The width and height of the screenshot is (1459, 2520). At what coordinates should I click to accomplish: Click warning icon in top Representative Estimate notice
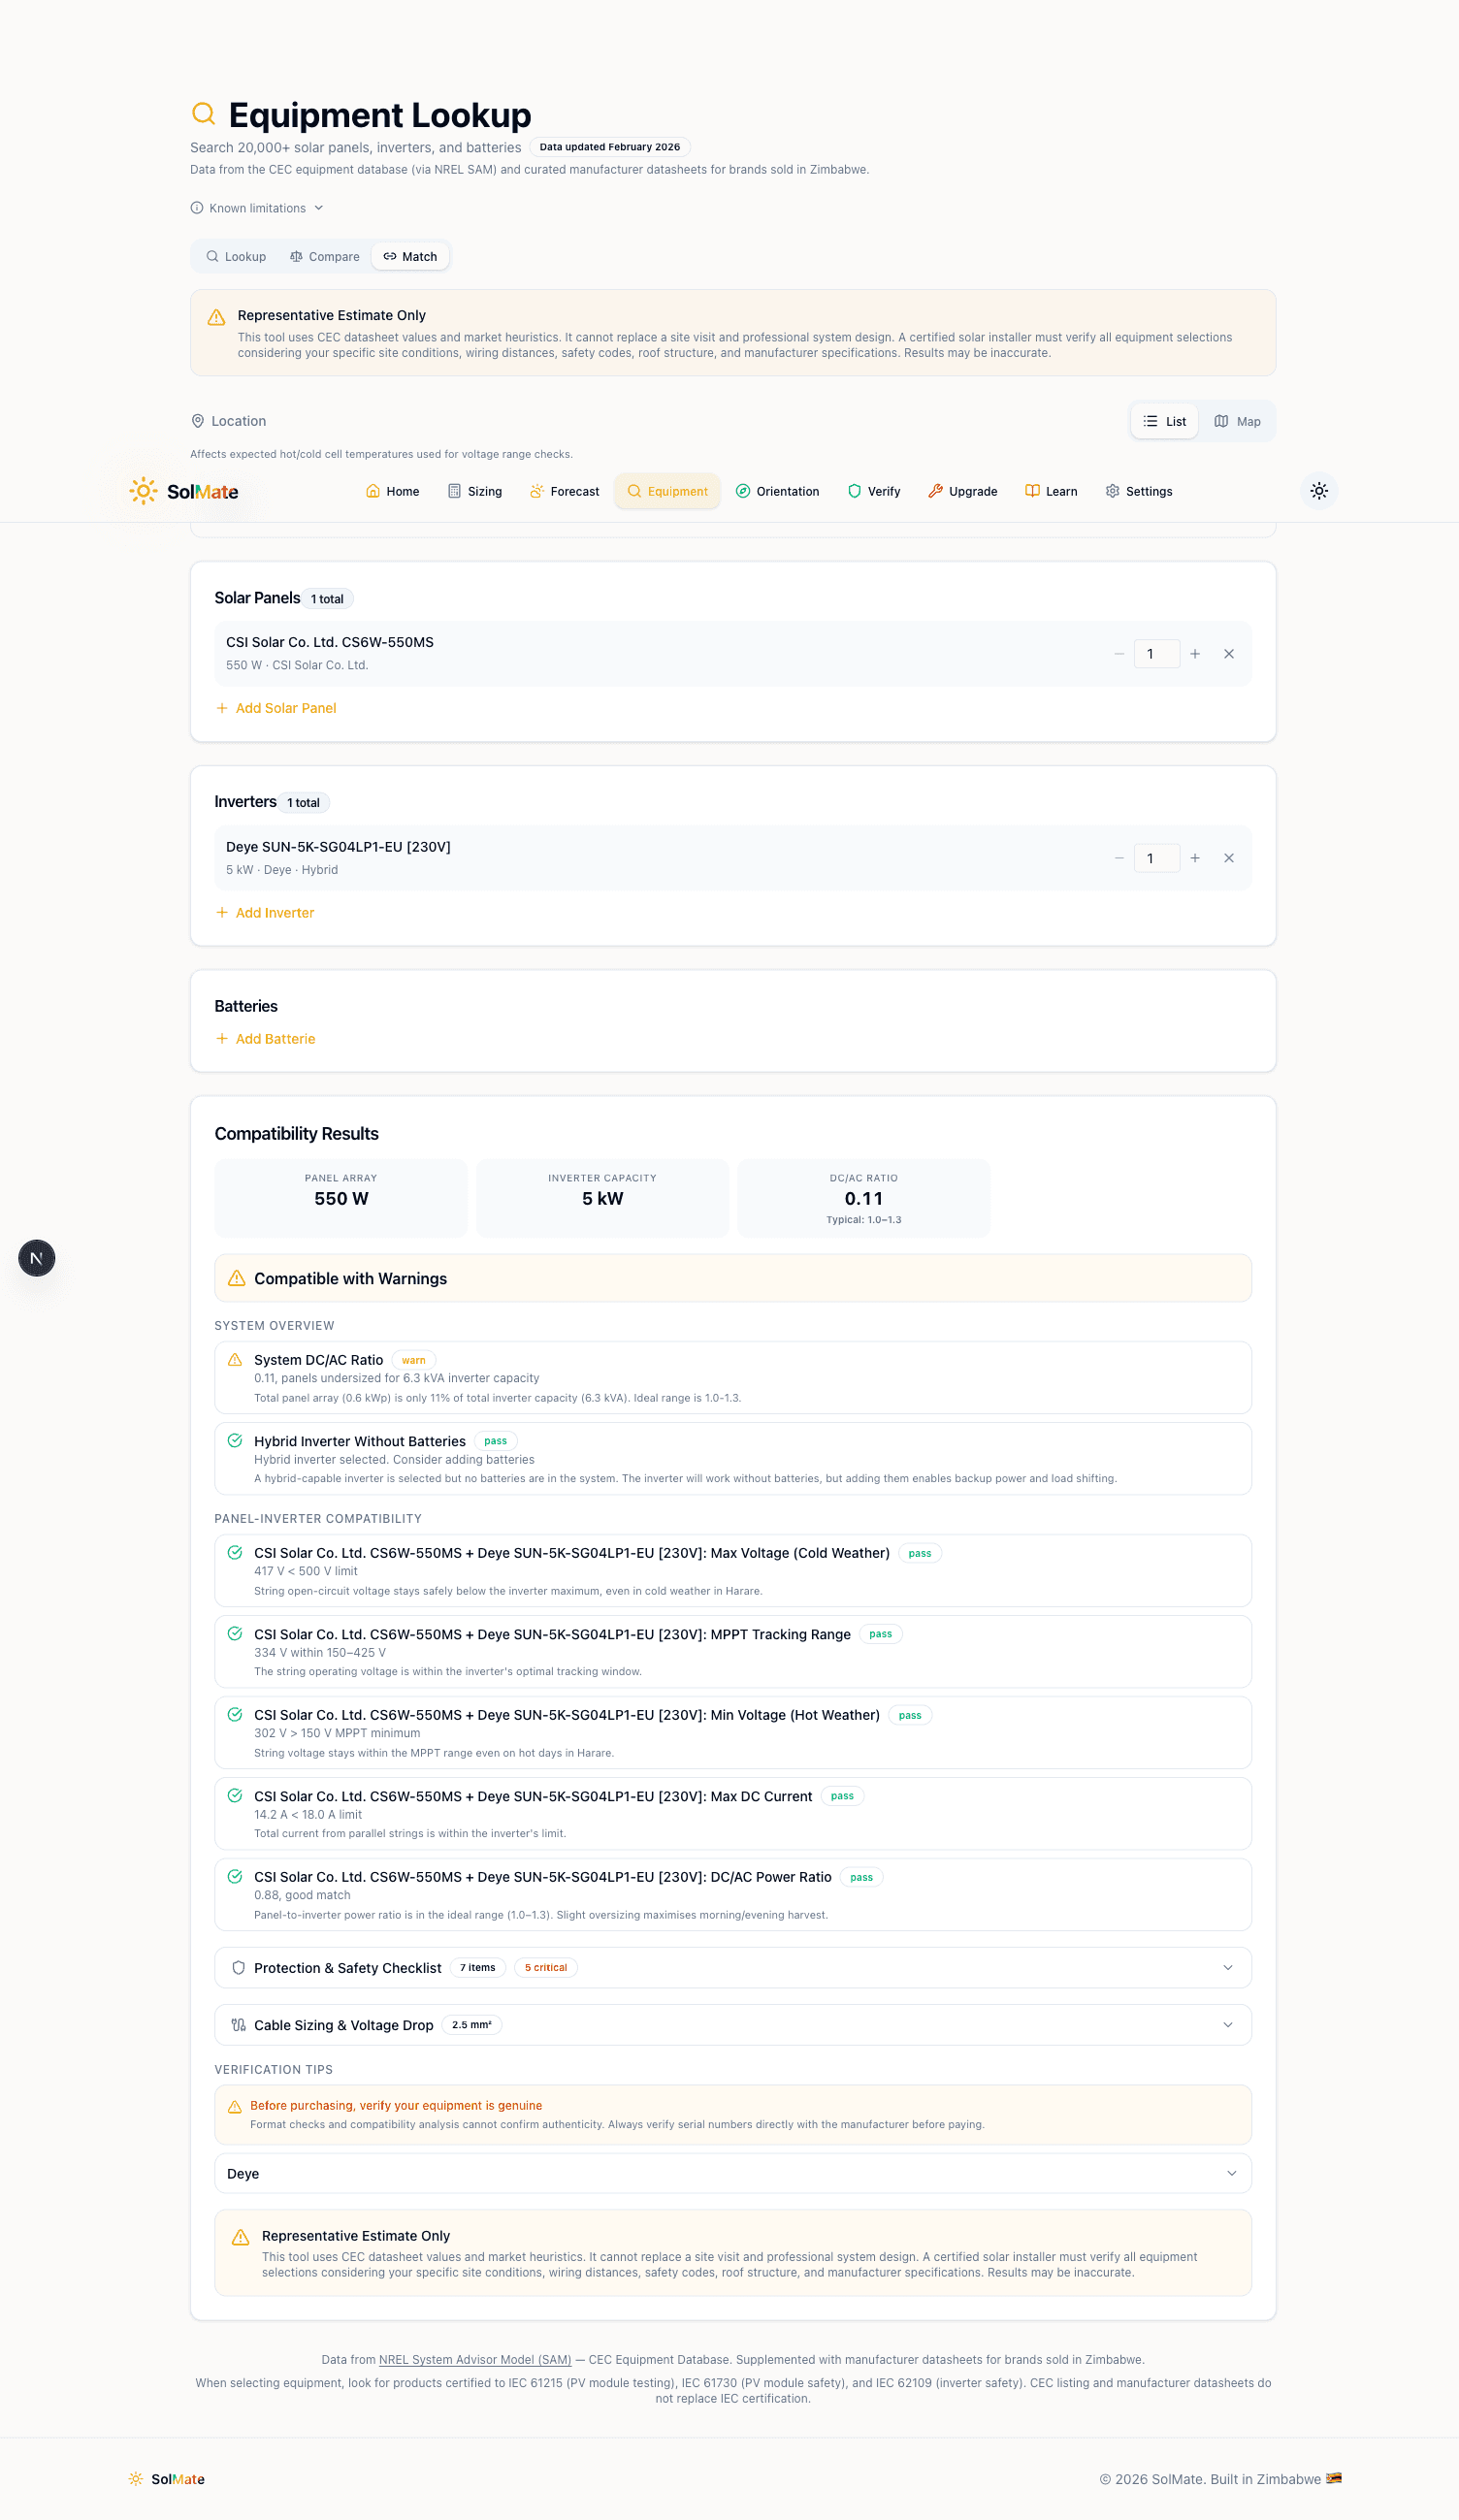click(216, 317)
